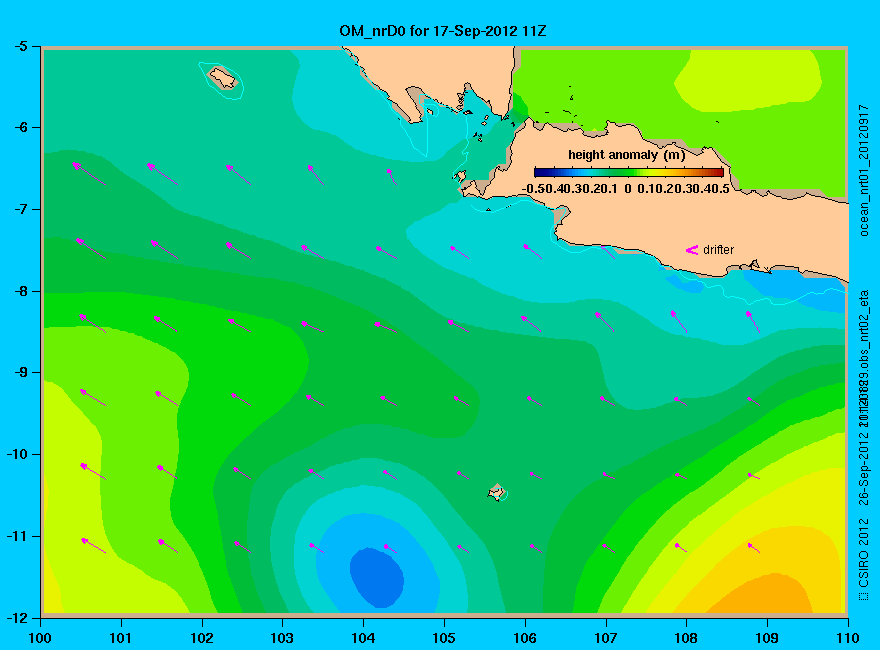Click the y-axis label '-11'
Screen dimensions: 880x650
pyautogui.click(x=16, y=536)
